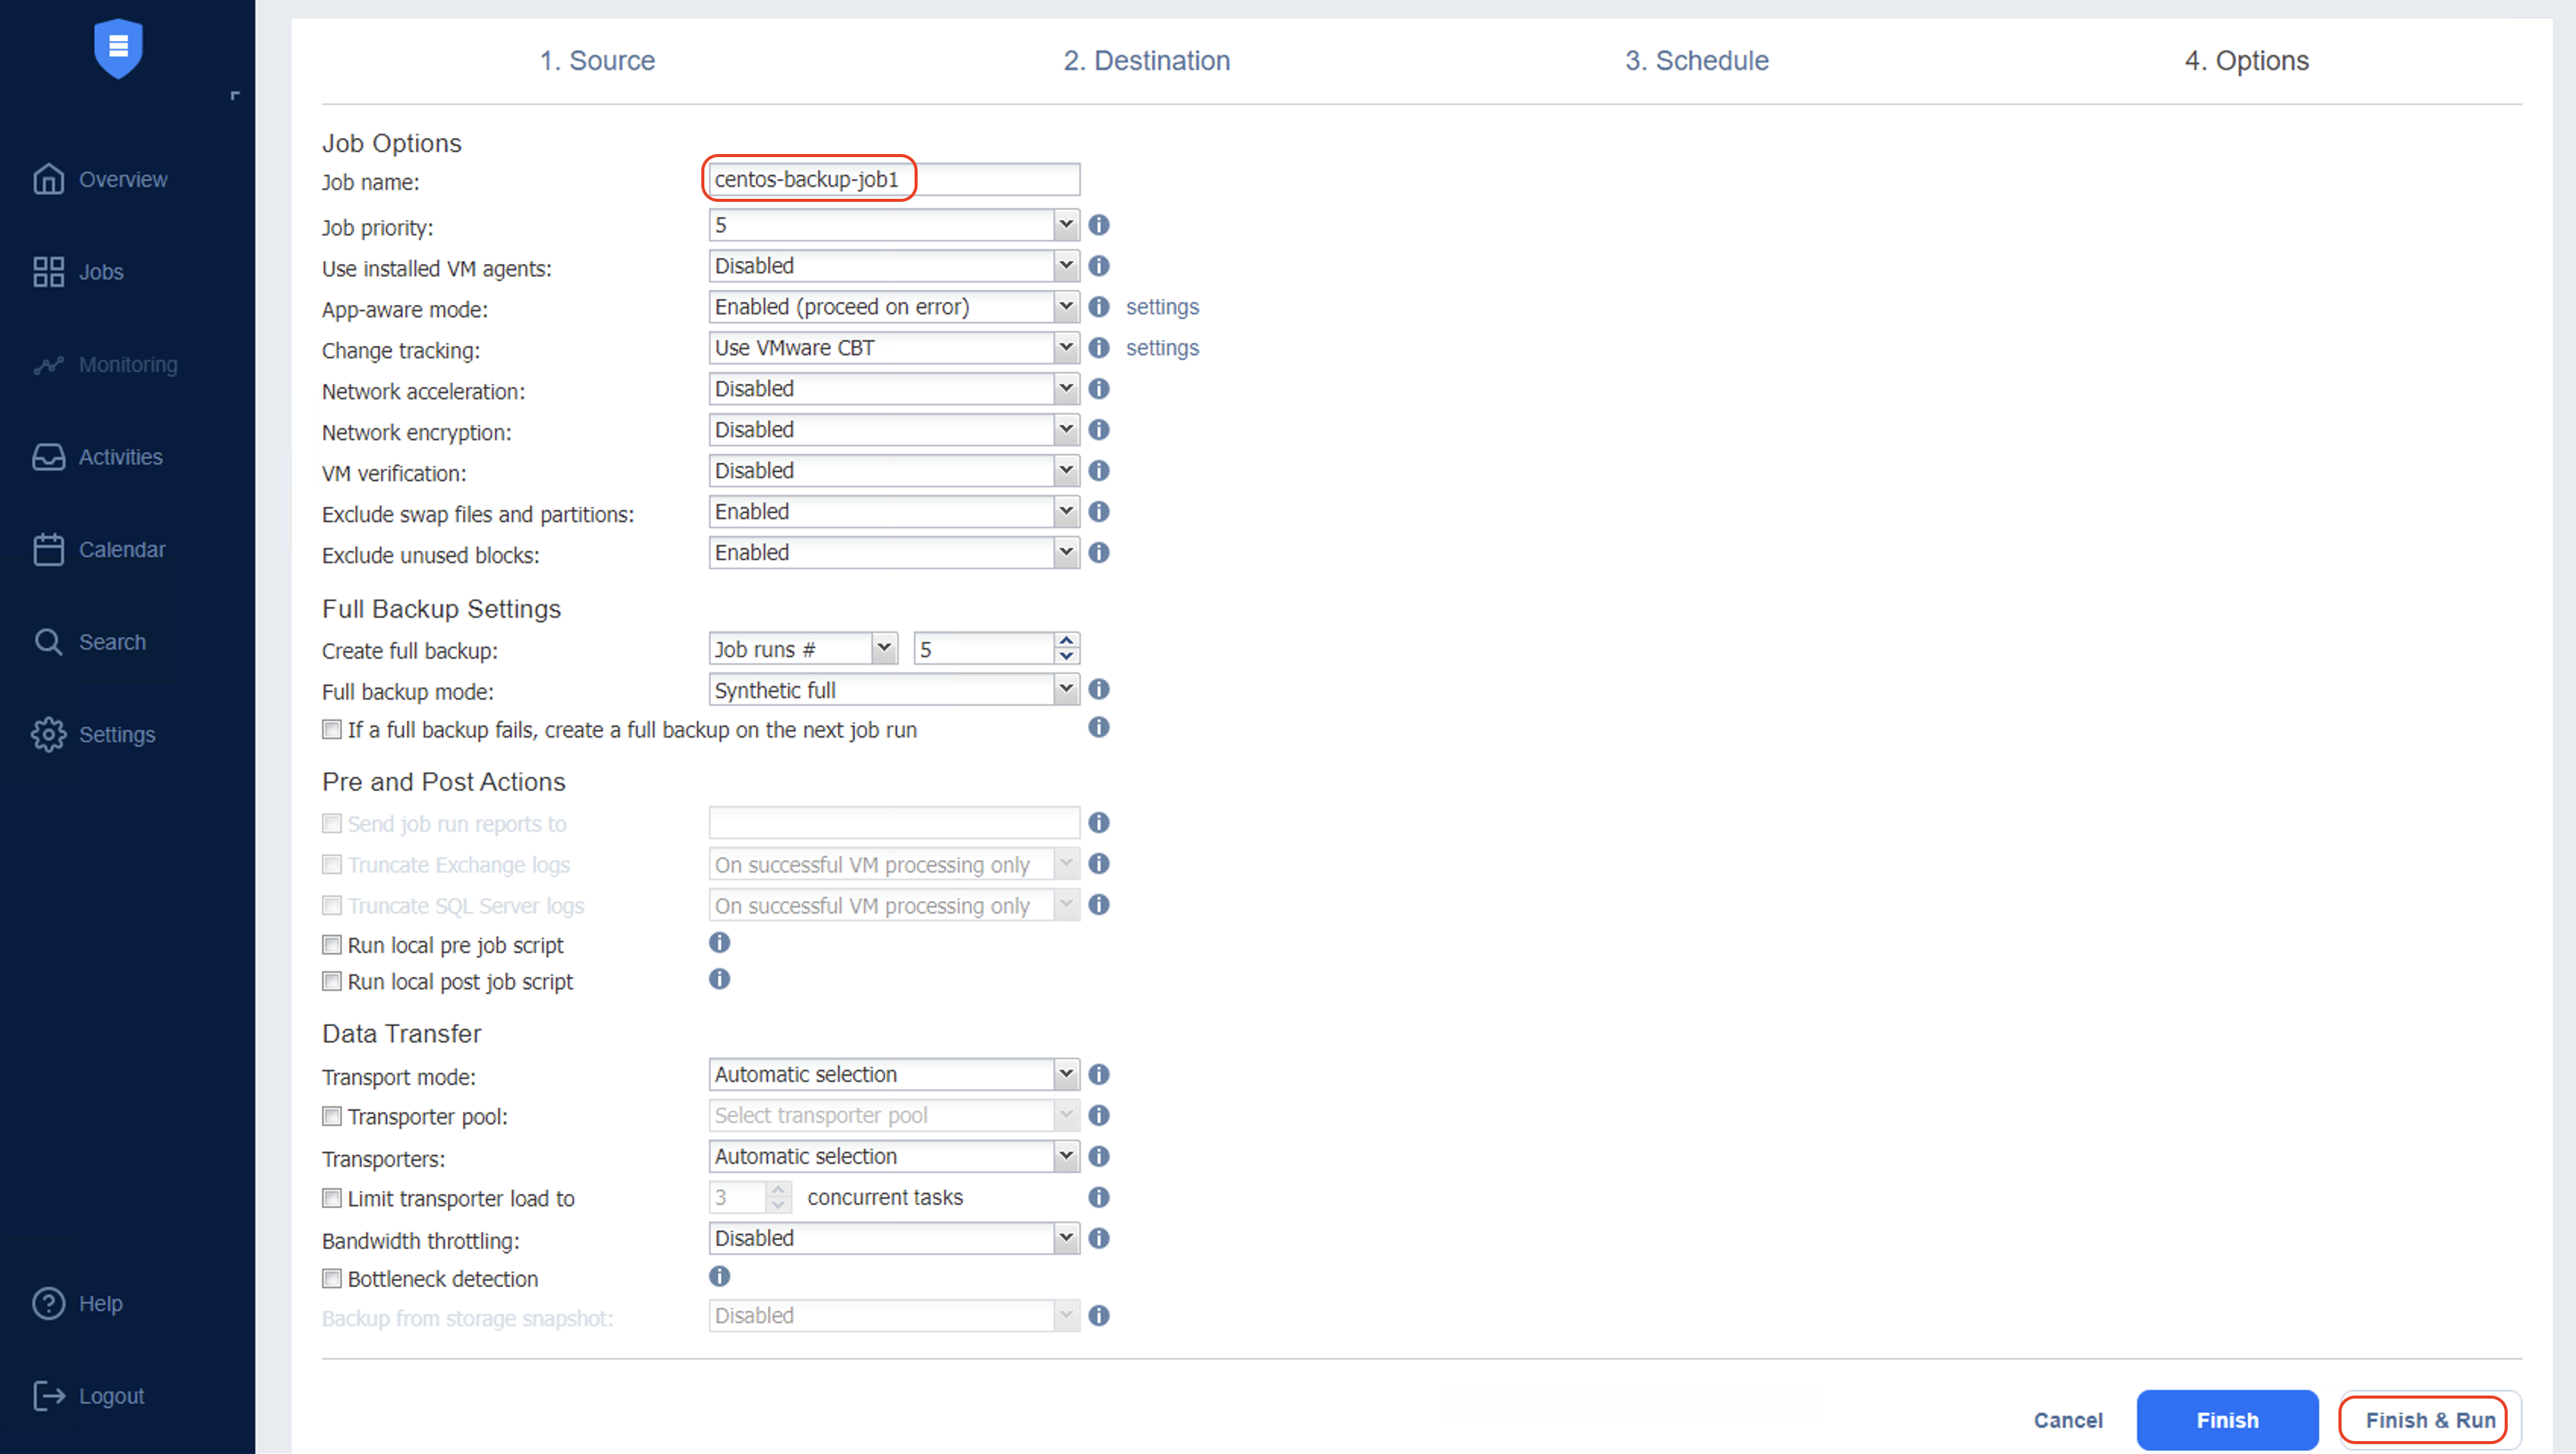This screenshot has width=2576, height=1454.
Task: Show info for Run local post job script
Action: (x=719, y=979)
